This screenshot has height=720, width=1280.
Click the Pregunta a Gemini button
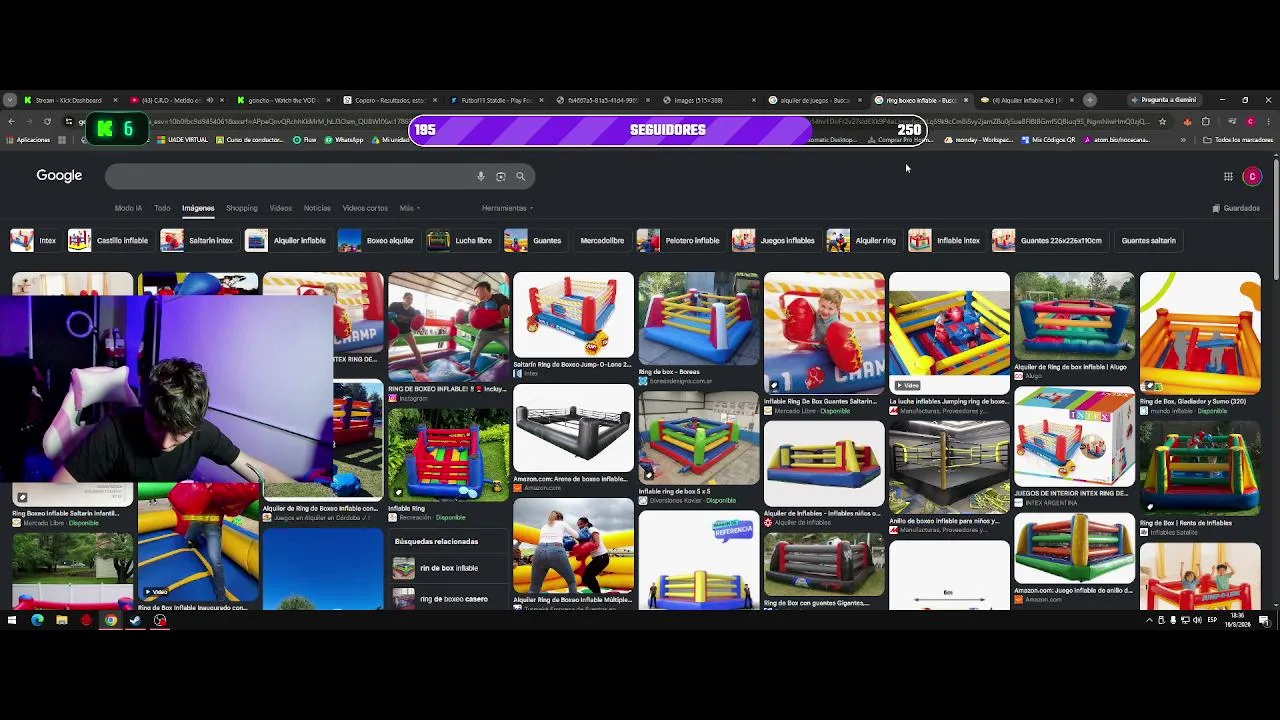[1164, 100]
